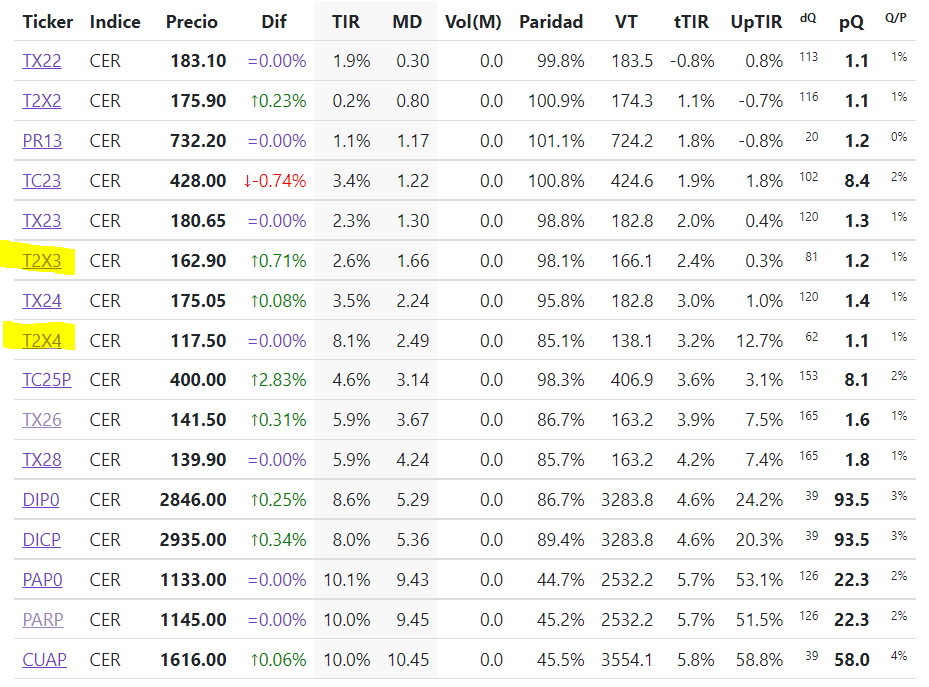Image resolution: width=929 pixels, height=687 pixels.
Task: Open the highlighted T2X3 ticker link
Action: (x=41, y=261)
